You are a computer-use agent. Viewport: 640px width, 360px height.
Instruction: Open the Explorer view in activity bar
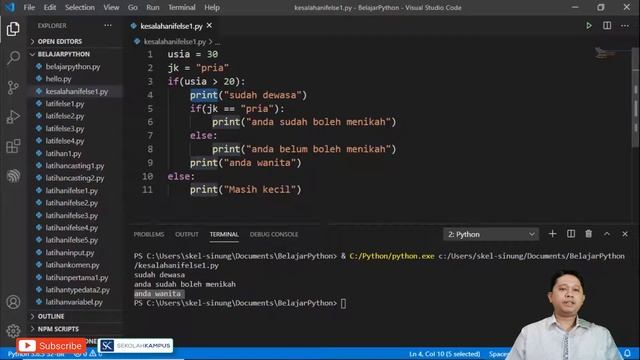13,29
